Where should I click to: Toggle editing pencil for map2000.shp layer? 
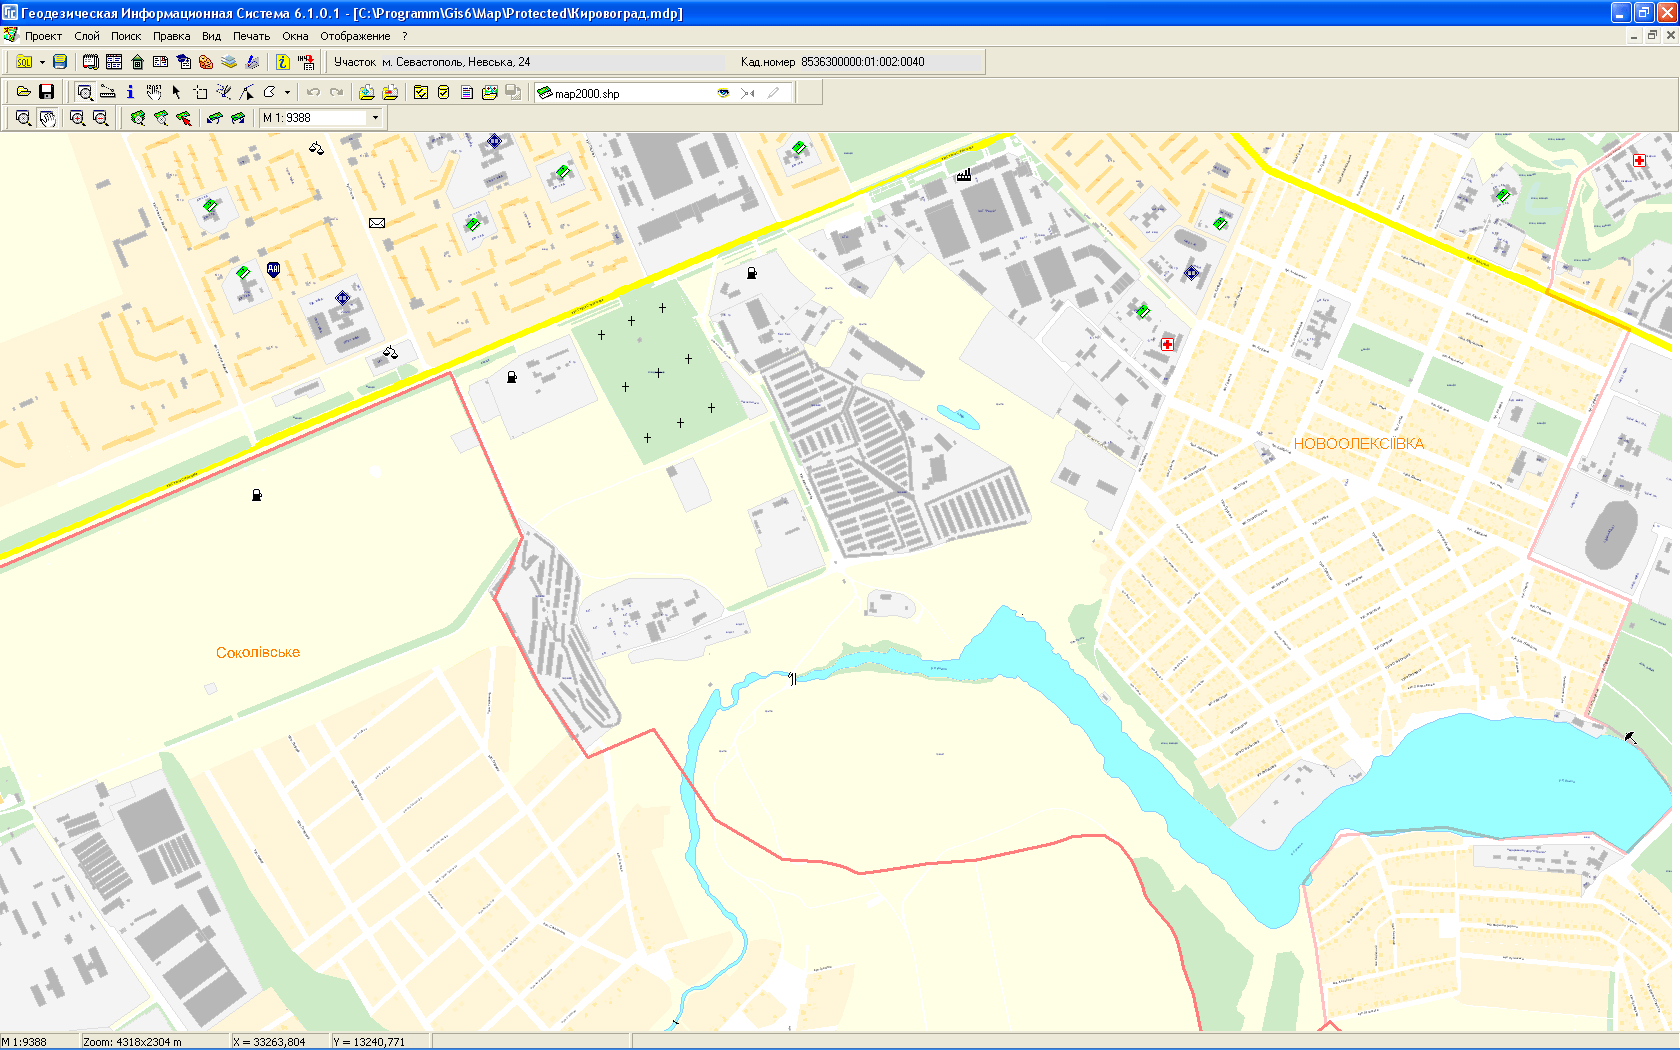pos(773,93)
